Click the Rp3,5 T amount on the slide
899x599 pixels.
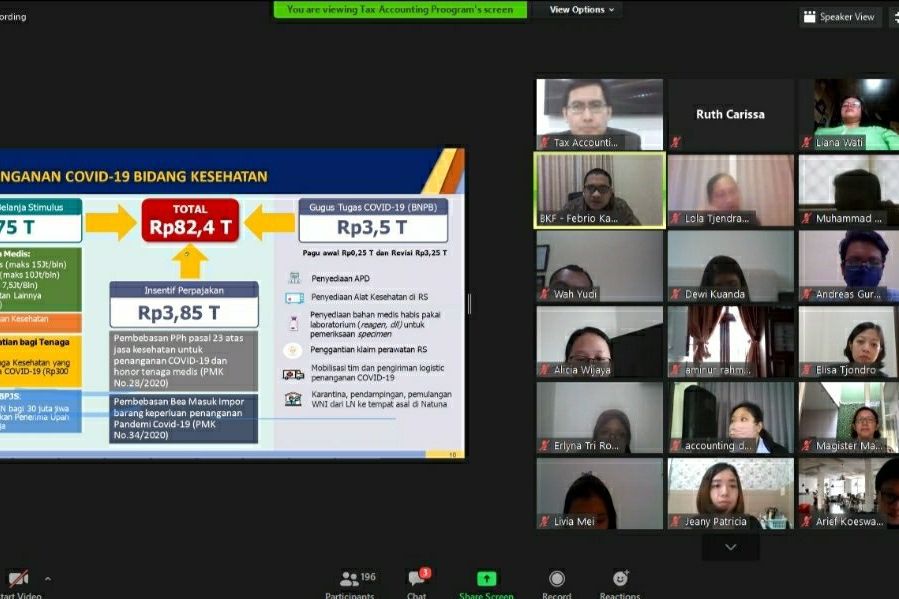372,228
